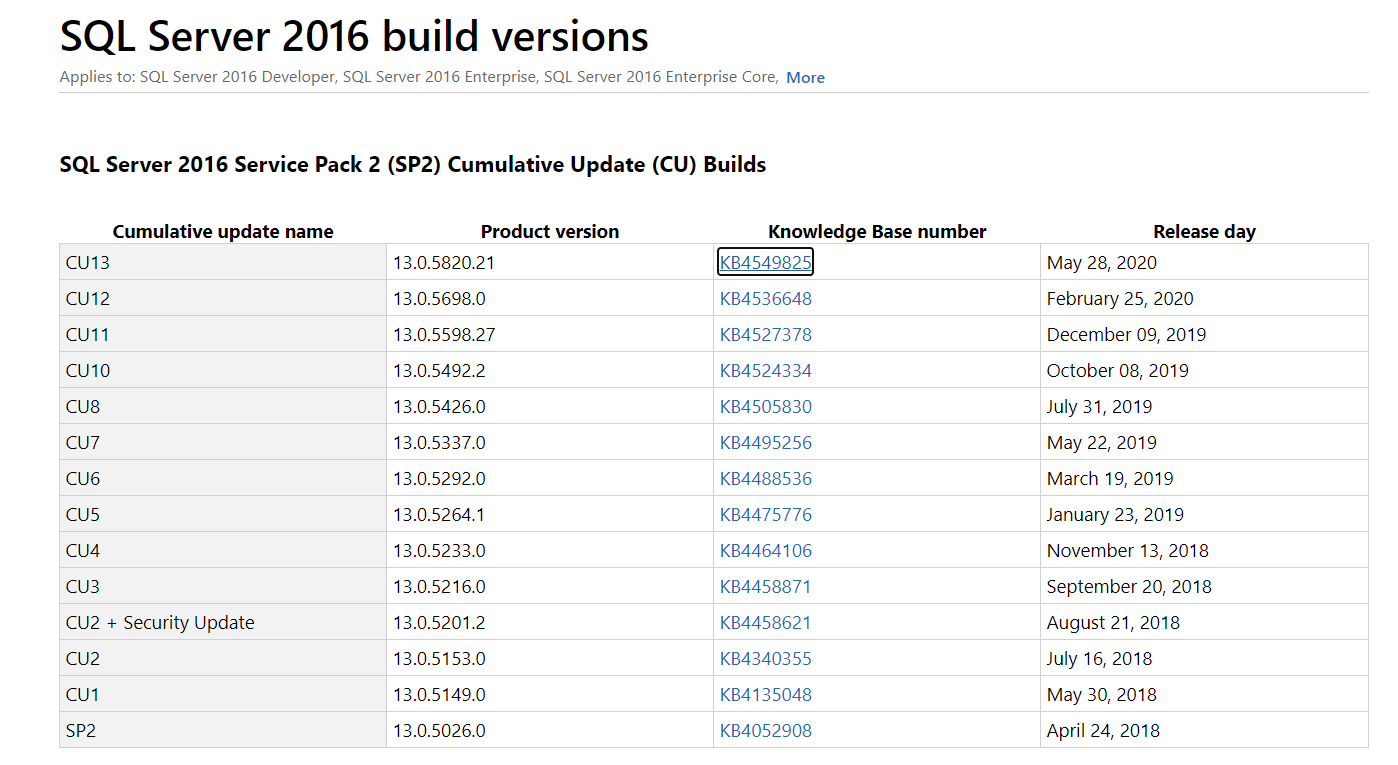Viewport: 1398px width, 765px height.
Task: Open KB4505830 for CU8
Action: (765, 406)
